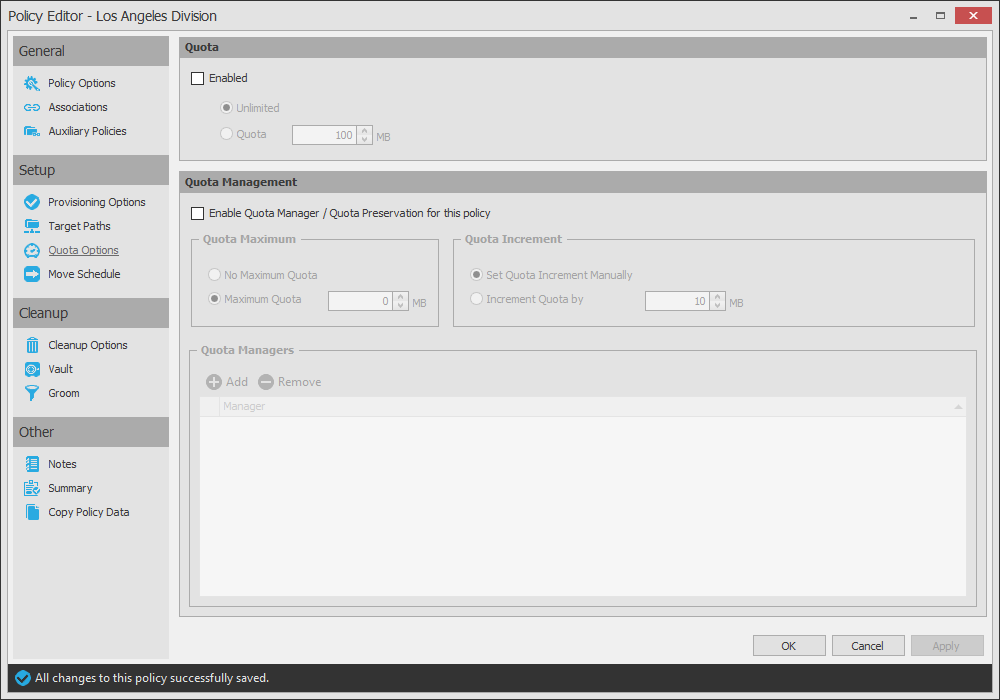Click the Vault safe icon
The image size is (1000, 700).
click(32, 369)
